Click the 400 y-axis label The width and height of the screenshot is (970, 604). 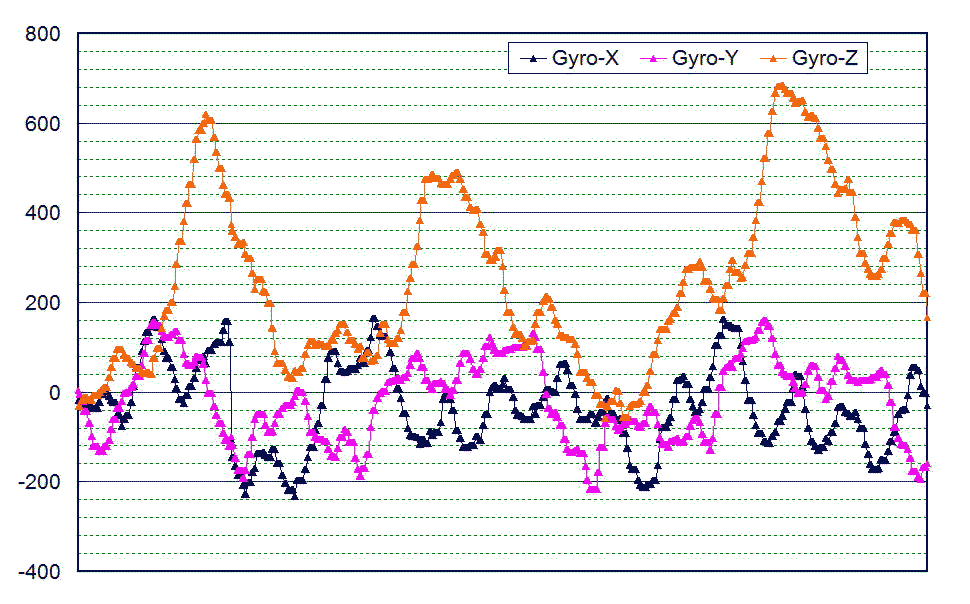(42, 213)
